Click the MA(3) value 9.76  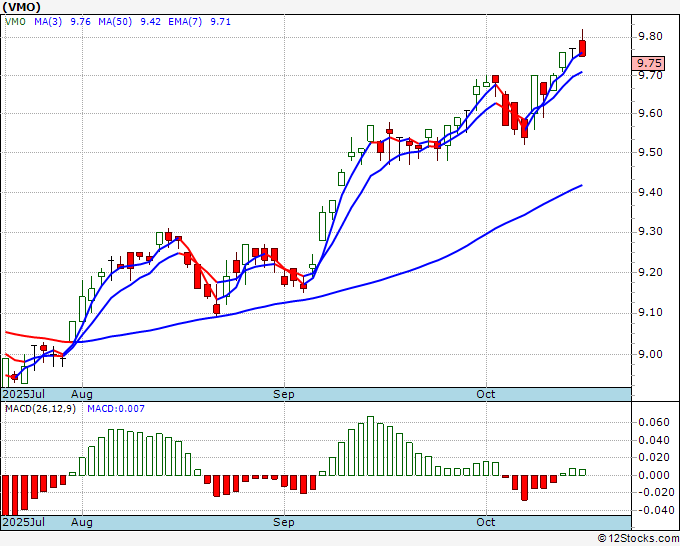[81, 22]
